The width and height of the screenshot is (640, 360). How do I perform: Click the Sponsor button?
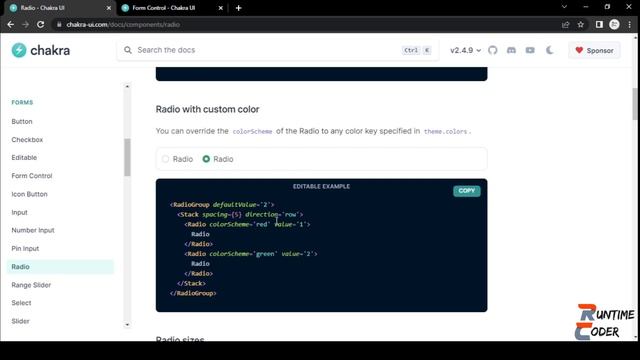(594, 50)
